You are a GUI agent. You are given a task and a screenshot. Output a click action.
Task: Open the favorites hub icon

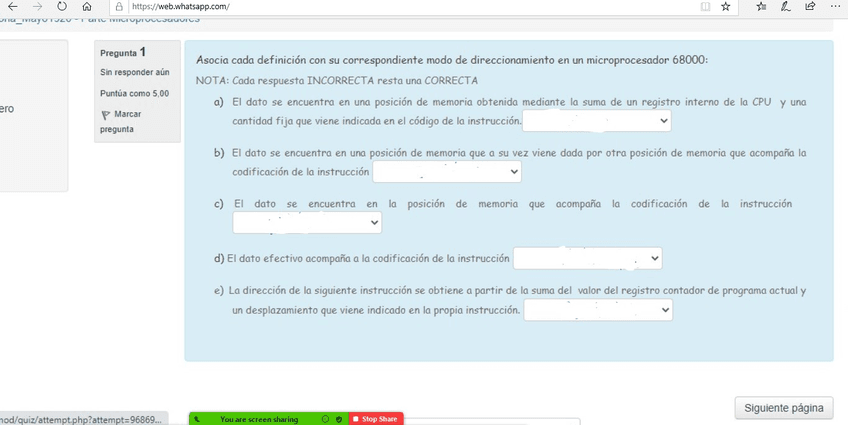pos(761,6)
